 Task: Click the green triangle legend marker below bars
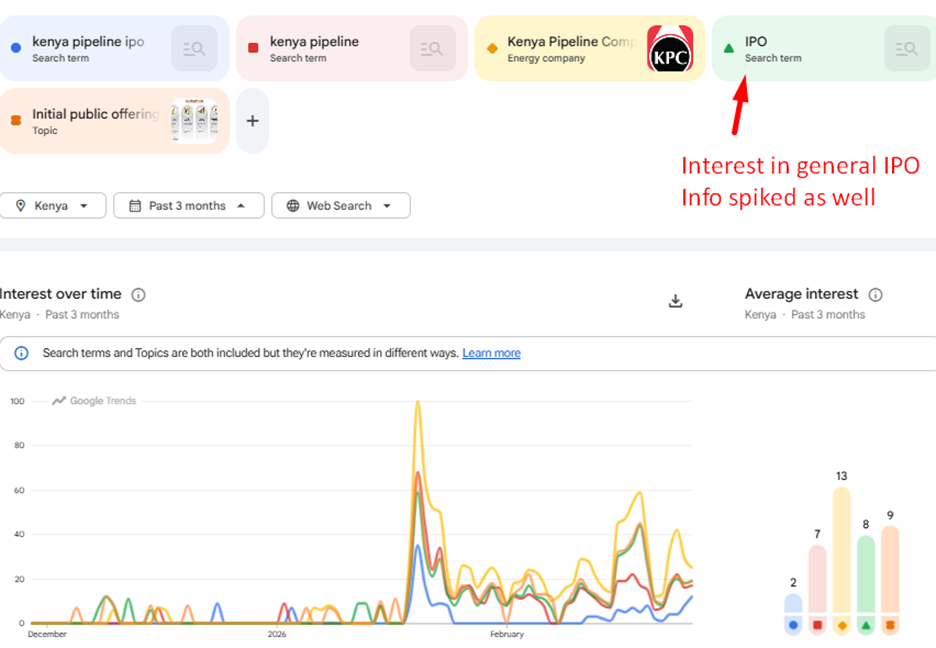point(866,625)
